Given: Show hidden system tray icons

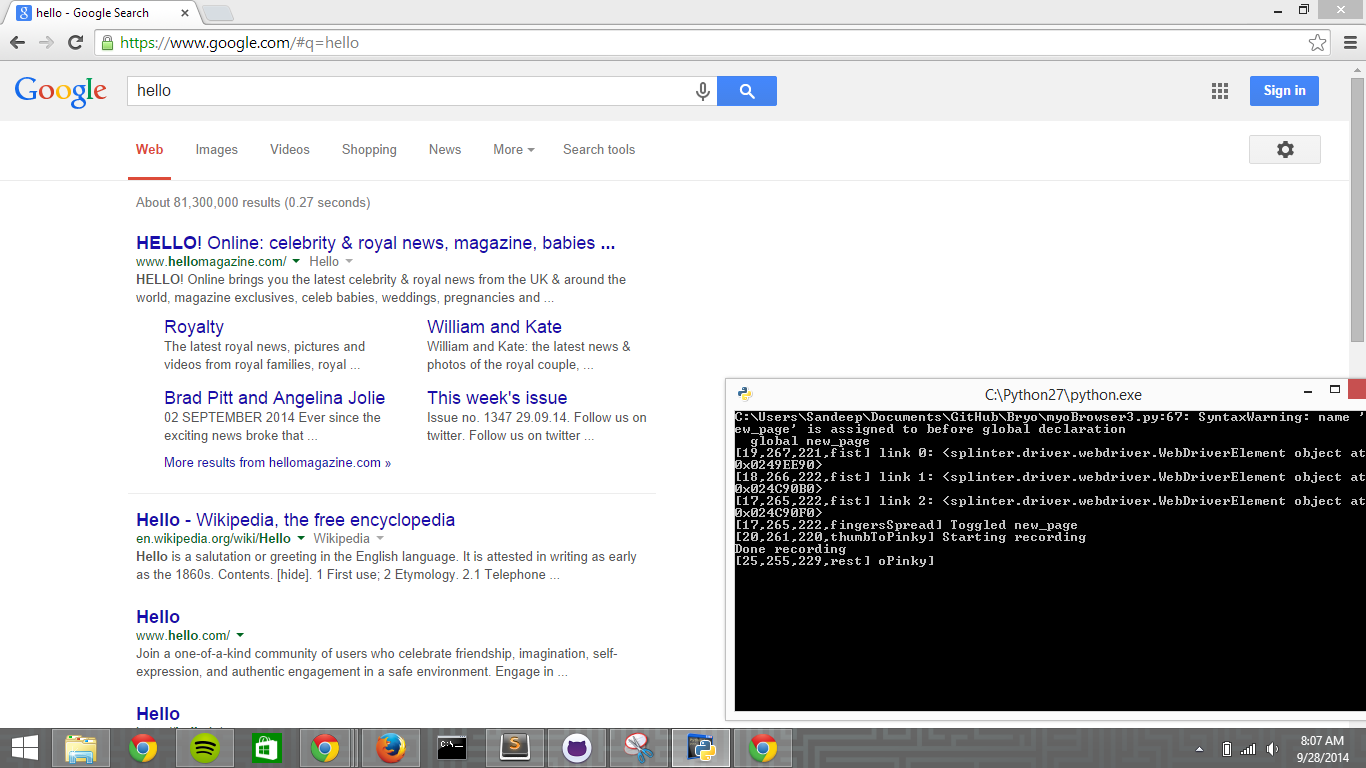Looking at the screenshot, I should (1199, 749).
